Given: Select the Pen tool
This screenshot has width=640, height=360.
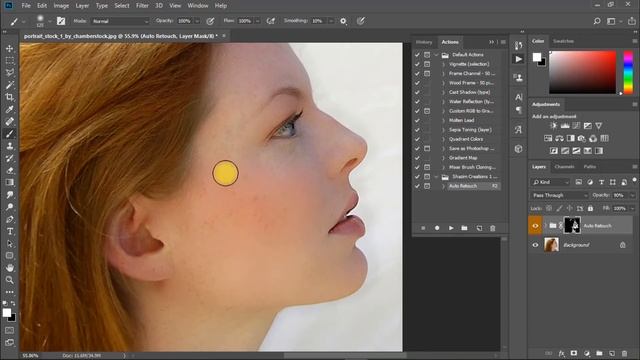Looking at the screenshot, I should pos(9,219).
